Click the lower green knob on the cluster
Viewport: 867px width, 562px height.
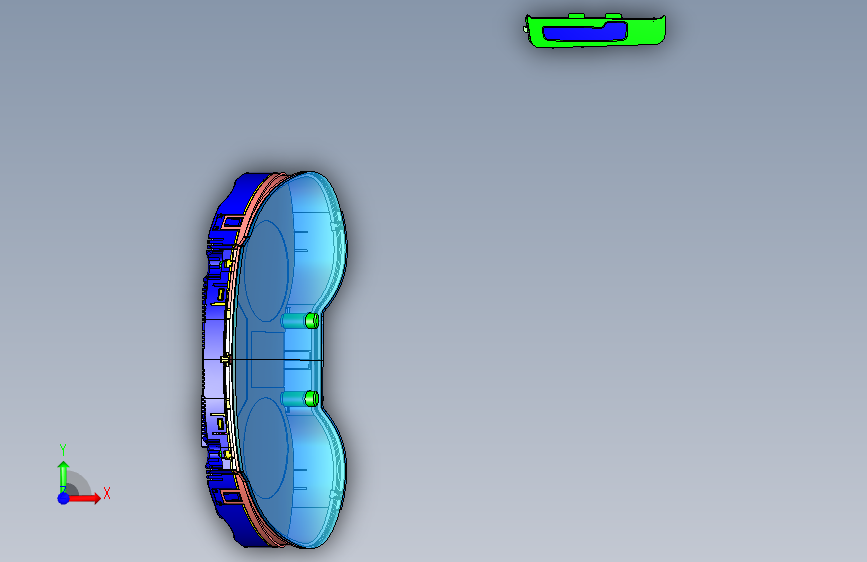click(312, 398)
